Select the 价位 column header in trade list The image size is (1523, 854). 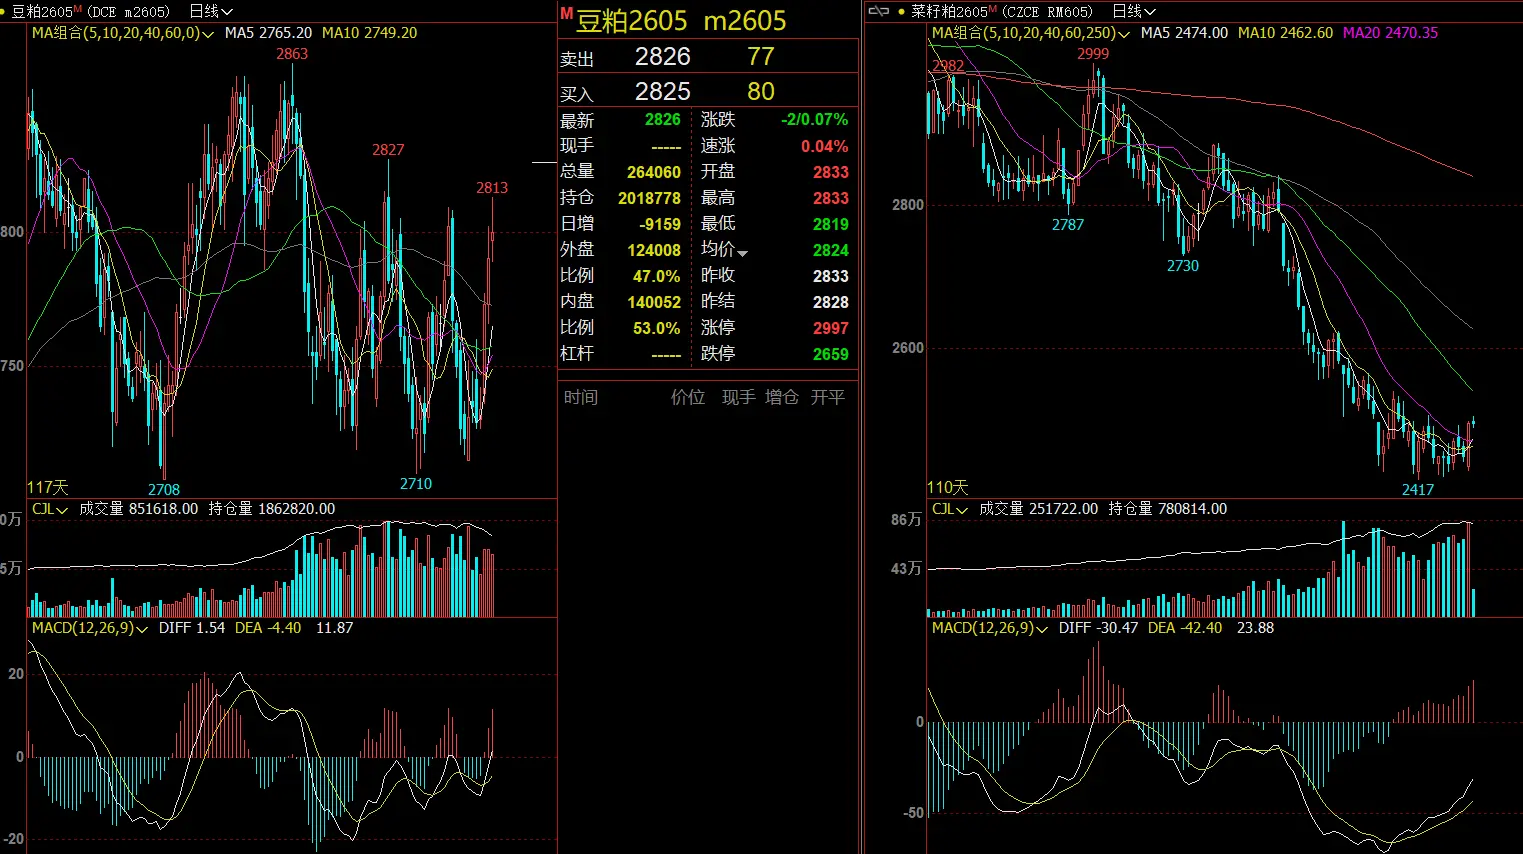click(x=687, y=397)
